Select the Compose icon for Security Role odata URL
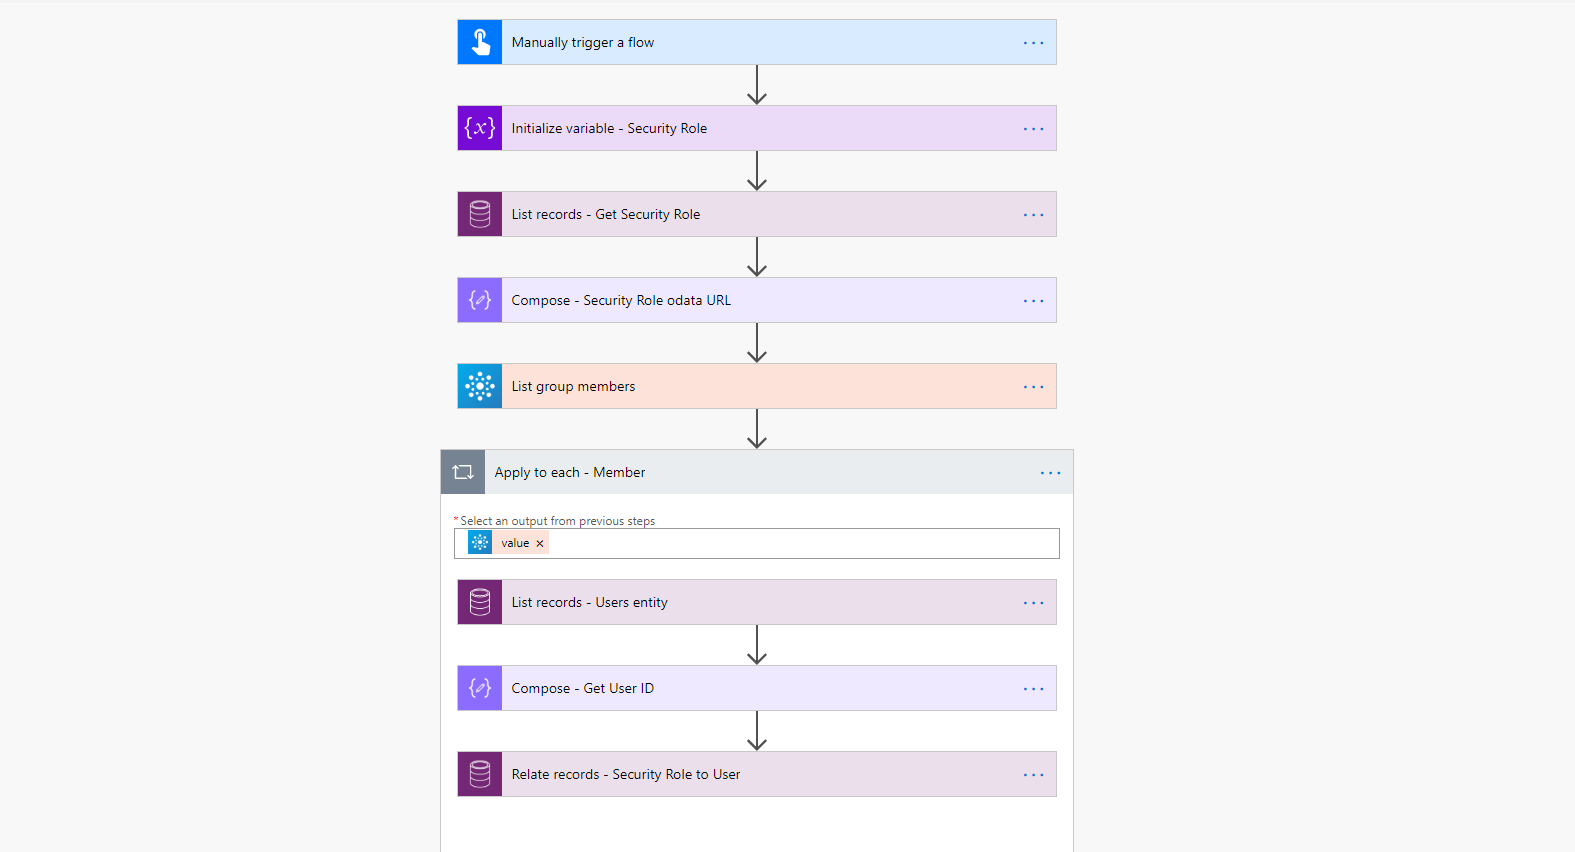 [x=479, y=299]
